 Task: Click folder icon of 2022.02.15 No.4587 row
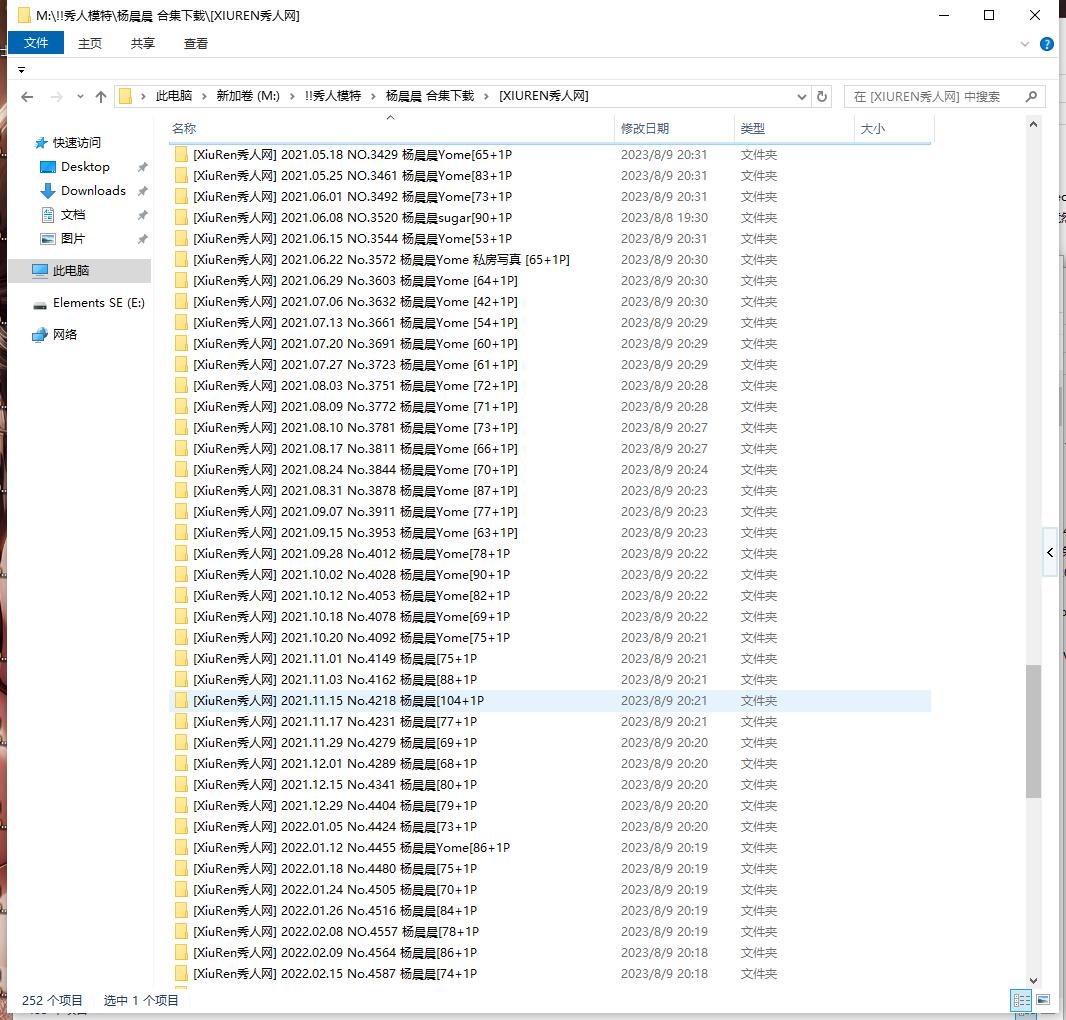(x=181, y=974)
